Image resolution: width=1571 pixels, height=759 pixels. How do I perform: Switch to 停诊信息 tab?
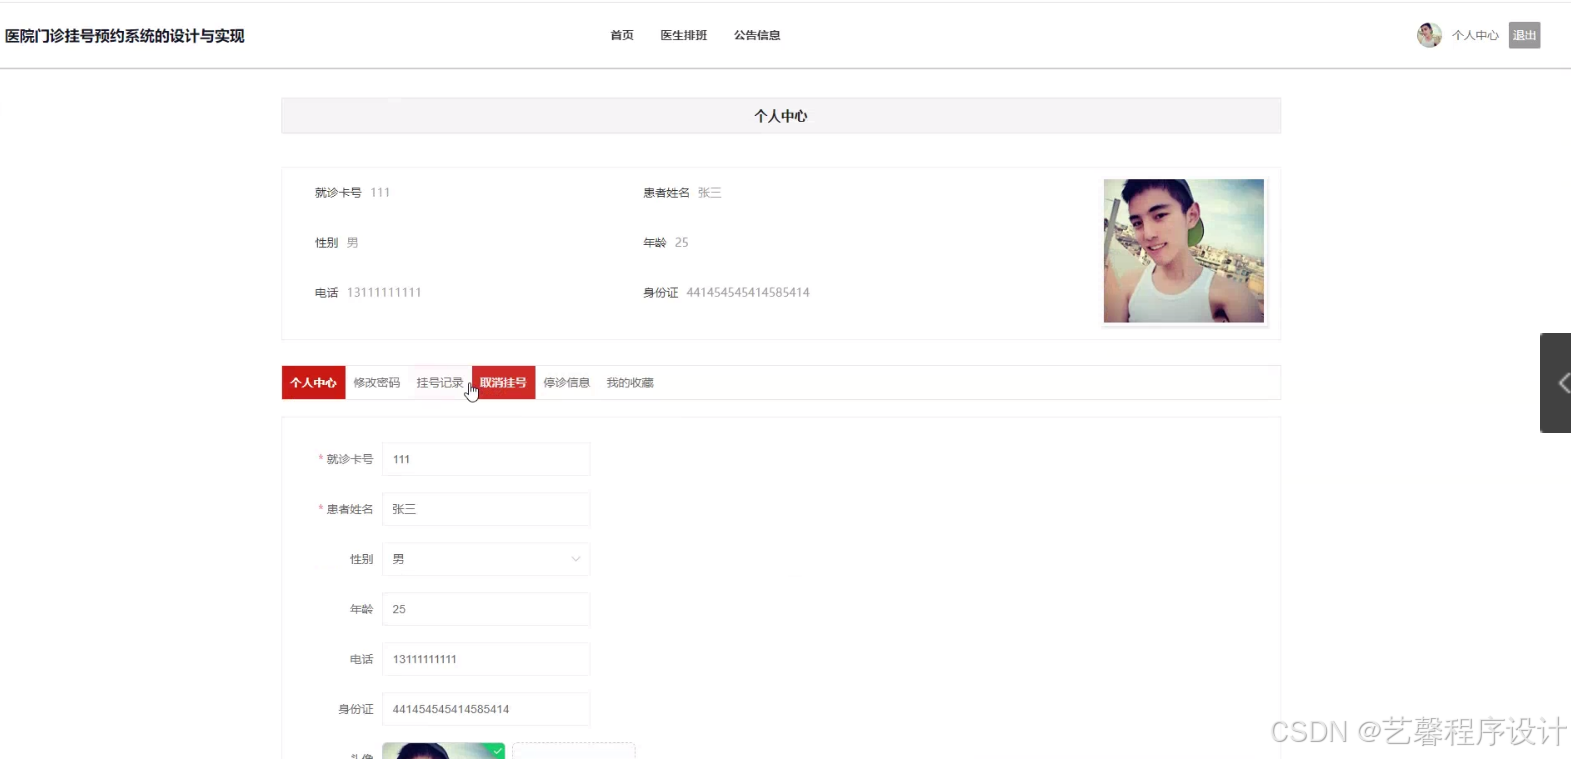coord(567,383)
